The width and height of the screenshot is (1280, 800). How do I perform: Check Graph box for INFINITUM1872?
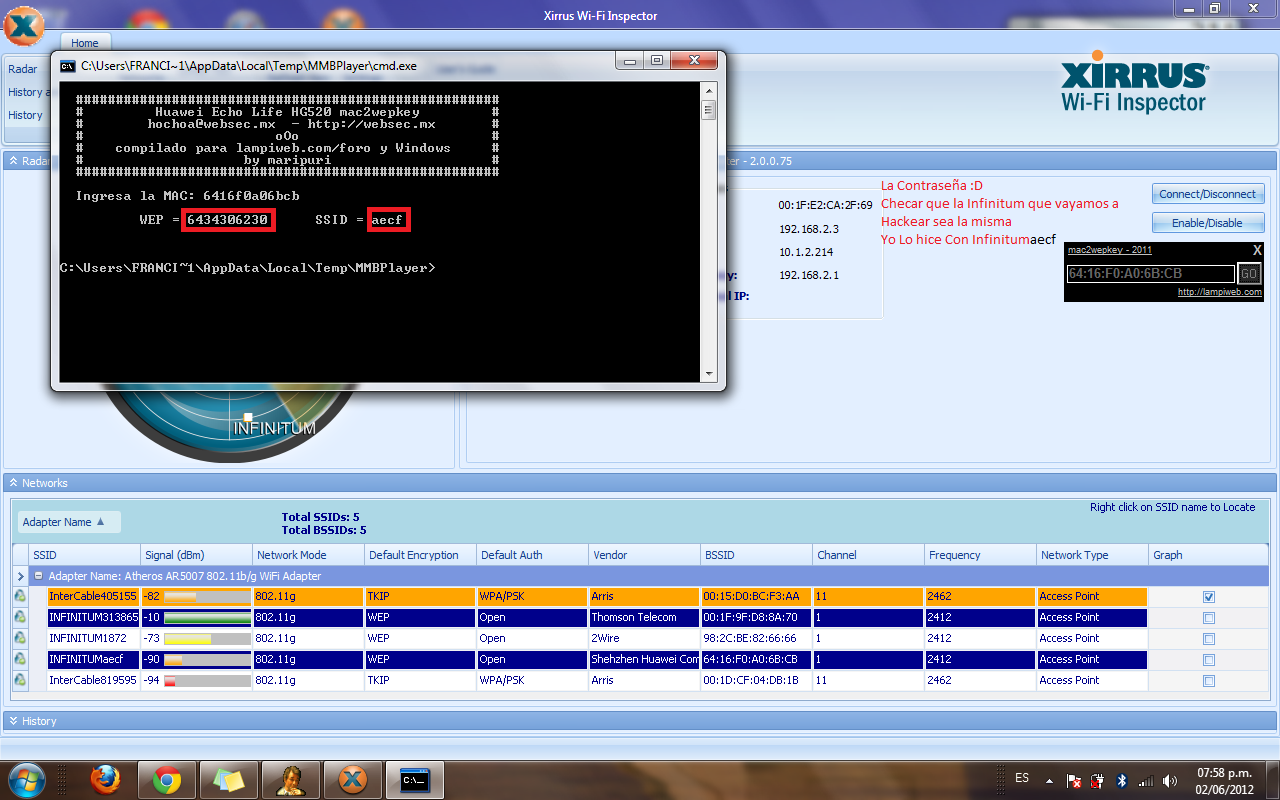coord(1209,639)
